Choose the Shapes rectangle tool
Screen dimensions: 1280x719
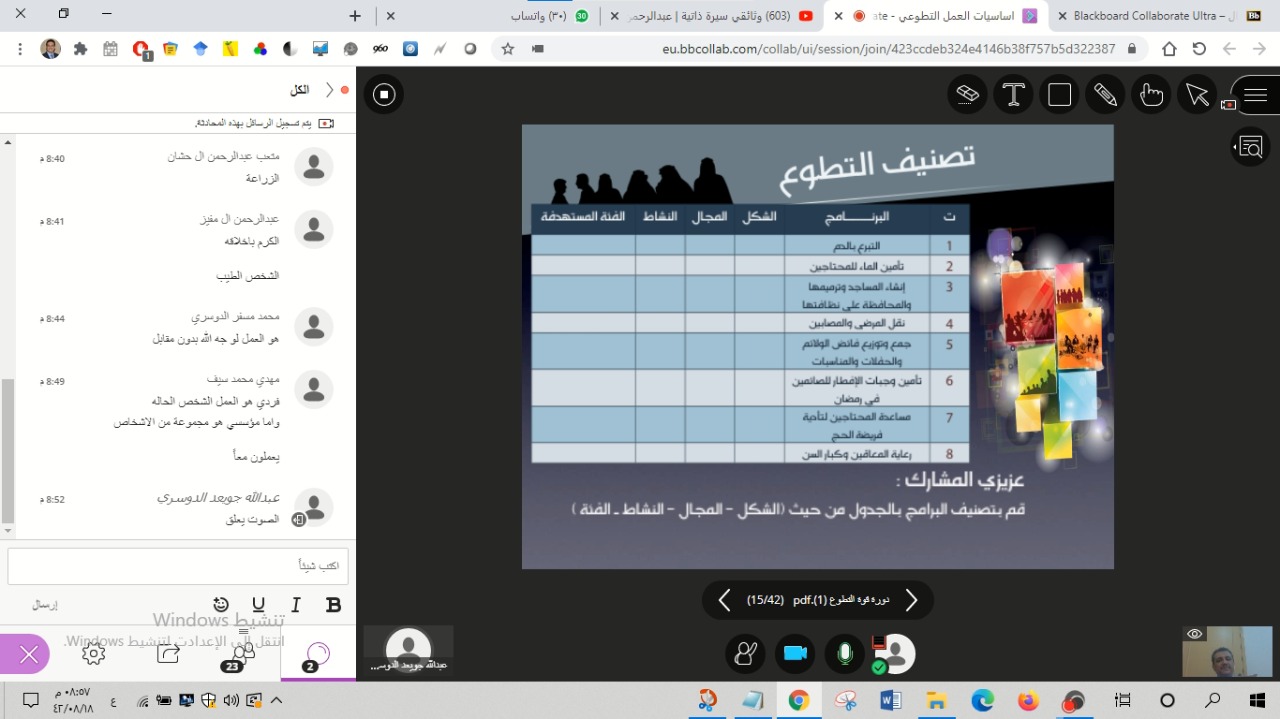tap(1059, 94)
